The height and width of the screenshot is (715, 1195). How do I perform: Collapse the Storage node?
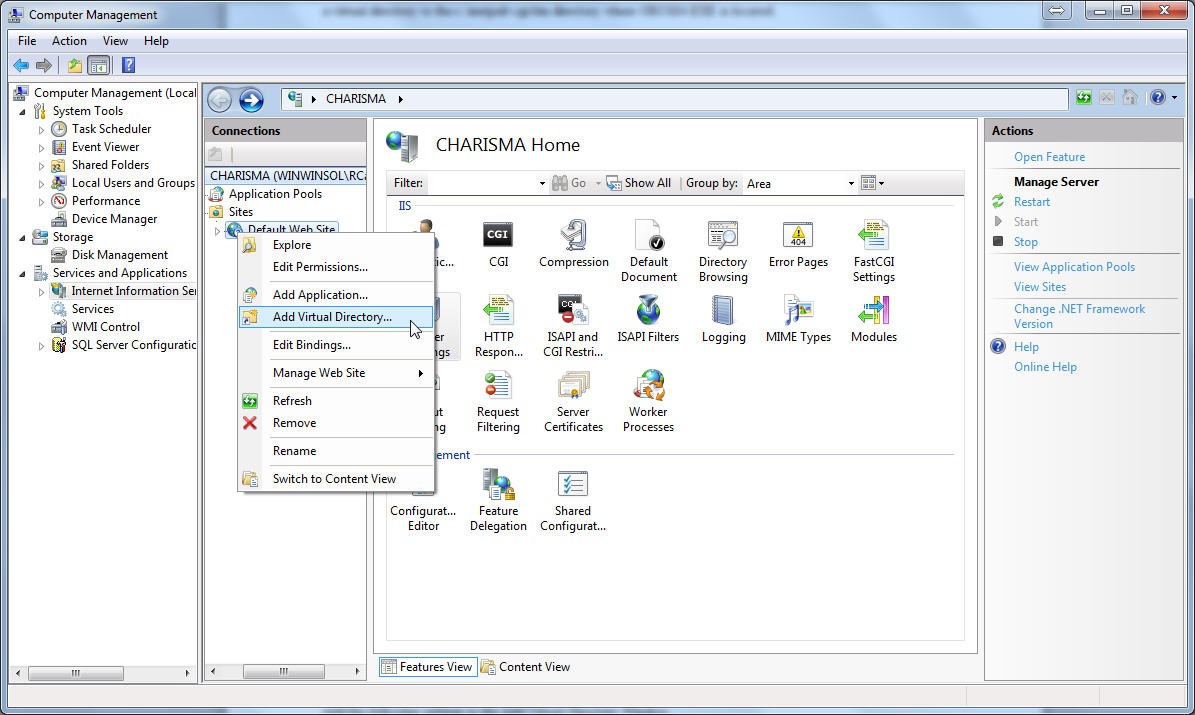pos(22,238)
